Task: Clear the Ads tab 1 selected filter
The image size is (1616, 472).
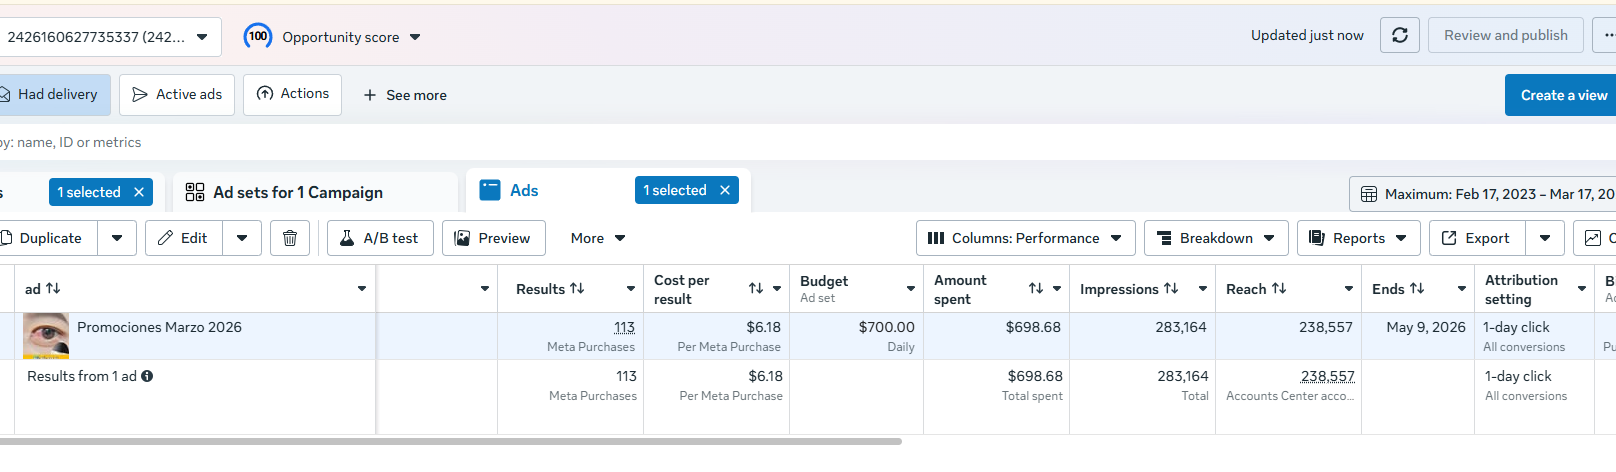Action: [x=725, y=190]
